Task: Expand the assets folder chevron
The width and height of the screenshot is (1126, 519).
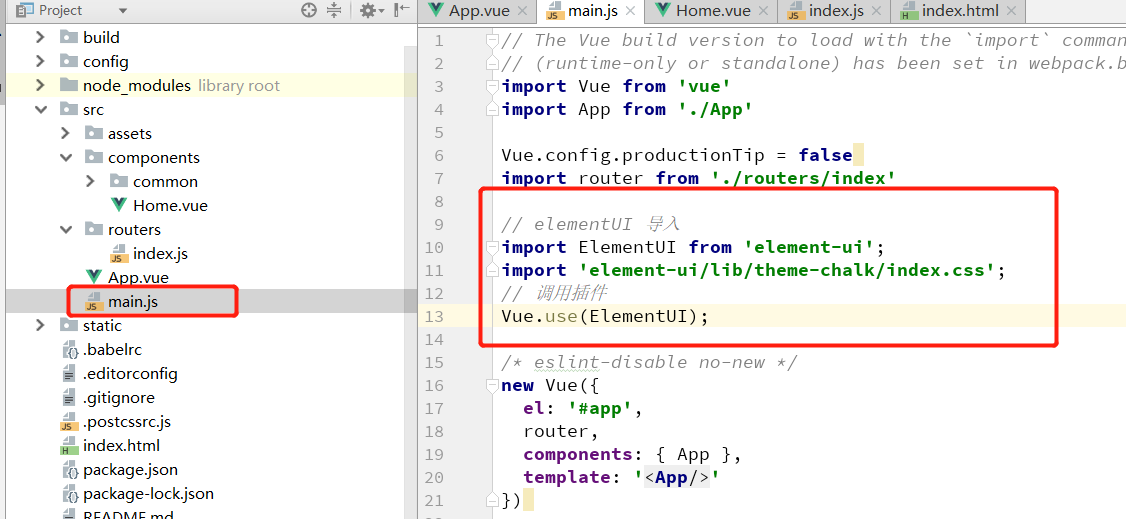Action: pyautogui.click(x=66, y=134)
